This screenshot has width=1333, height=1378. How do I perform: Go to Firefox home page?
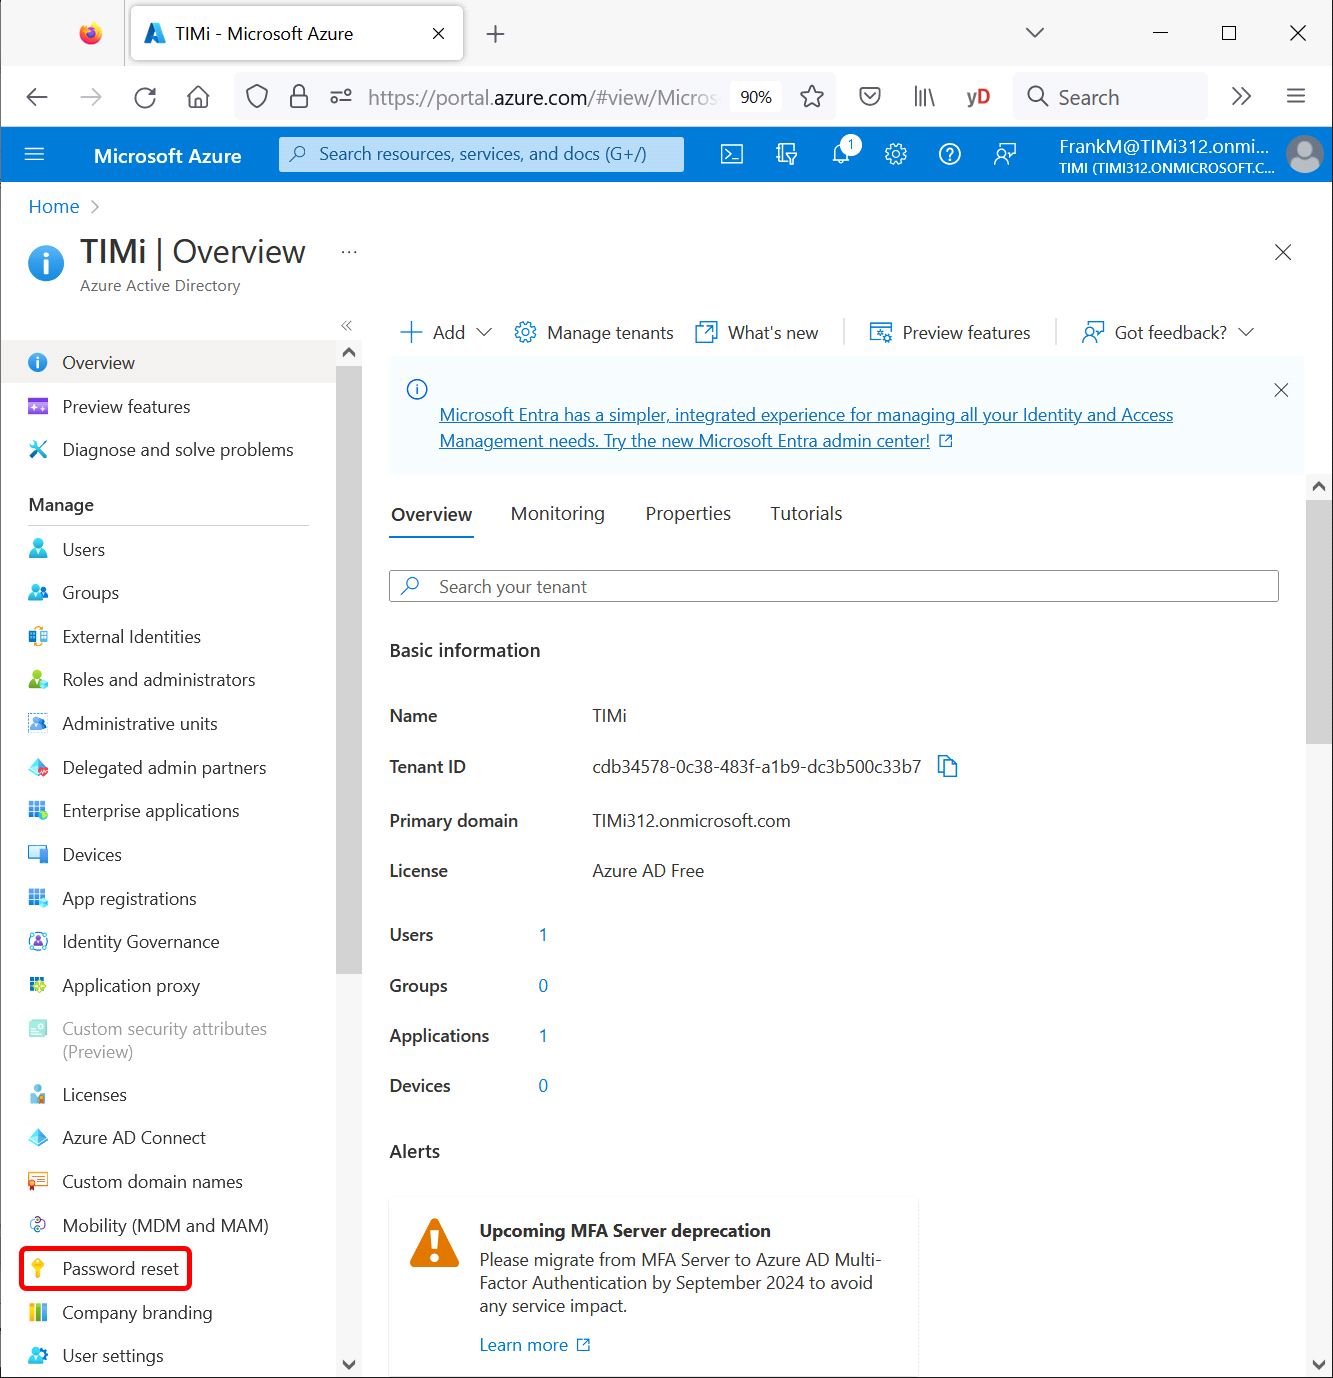[x=198, y=97]
